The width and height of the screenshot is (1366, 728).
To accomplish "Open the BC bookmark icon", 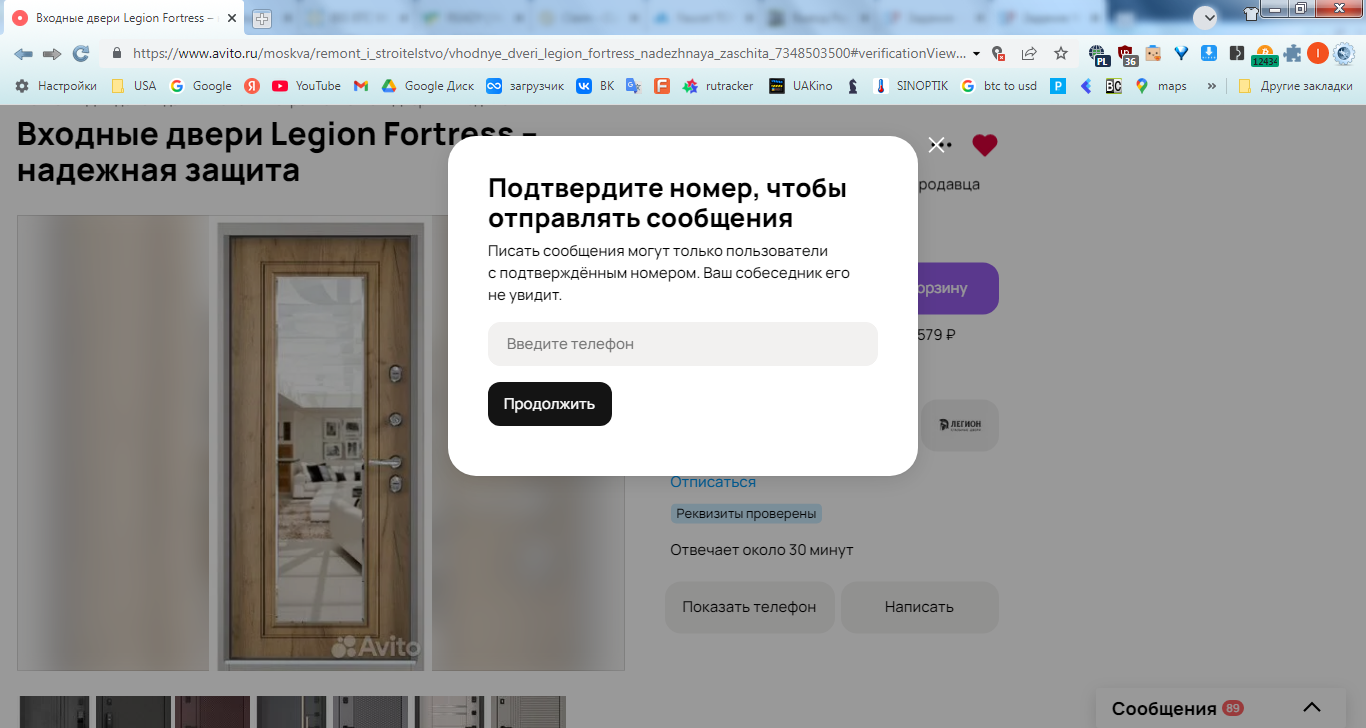I will [x=1113, y=86].
